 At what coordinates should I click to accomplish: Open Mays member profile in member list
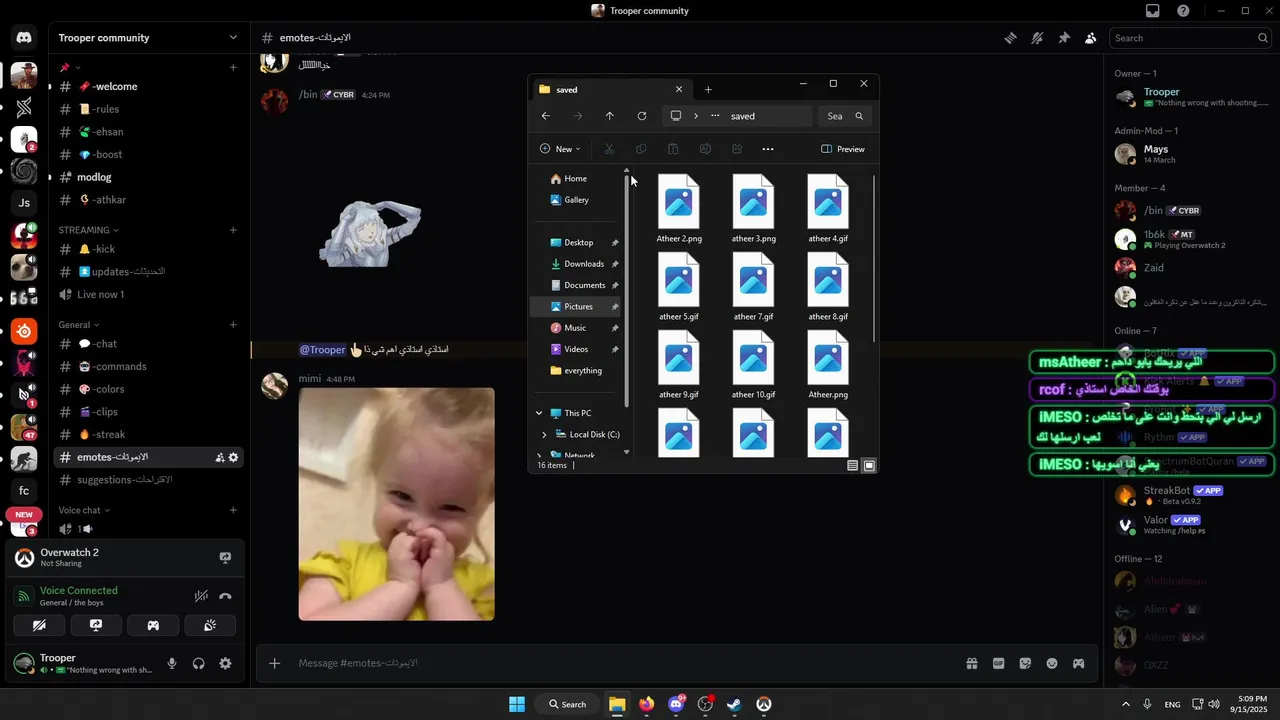click(x=1192, y=154)
